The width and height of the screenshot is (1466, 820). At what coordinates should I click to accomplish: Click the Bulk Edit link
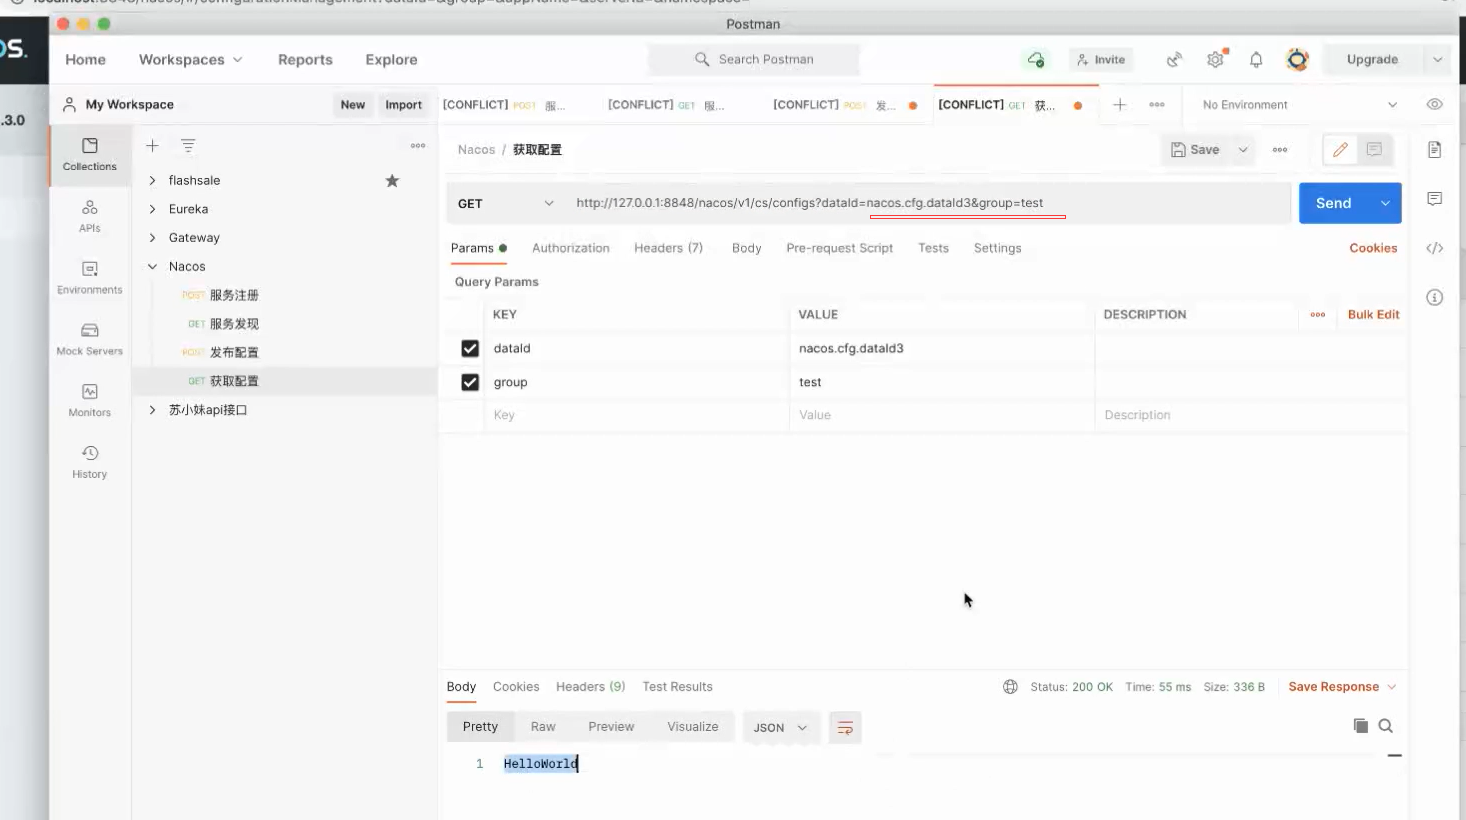point(1373,315)
